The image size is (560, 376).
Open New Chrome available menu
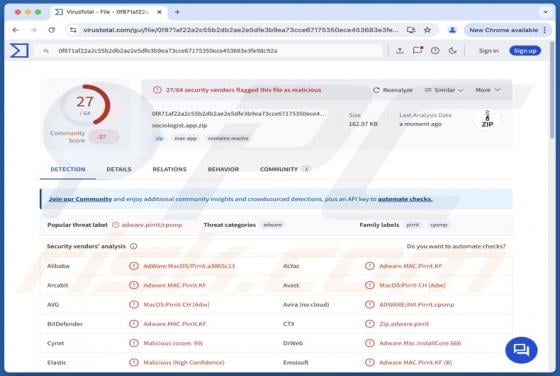coord(507,30)
